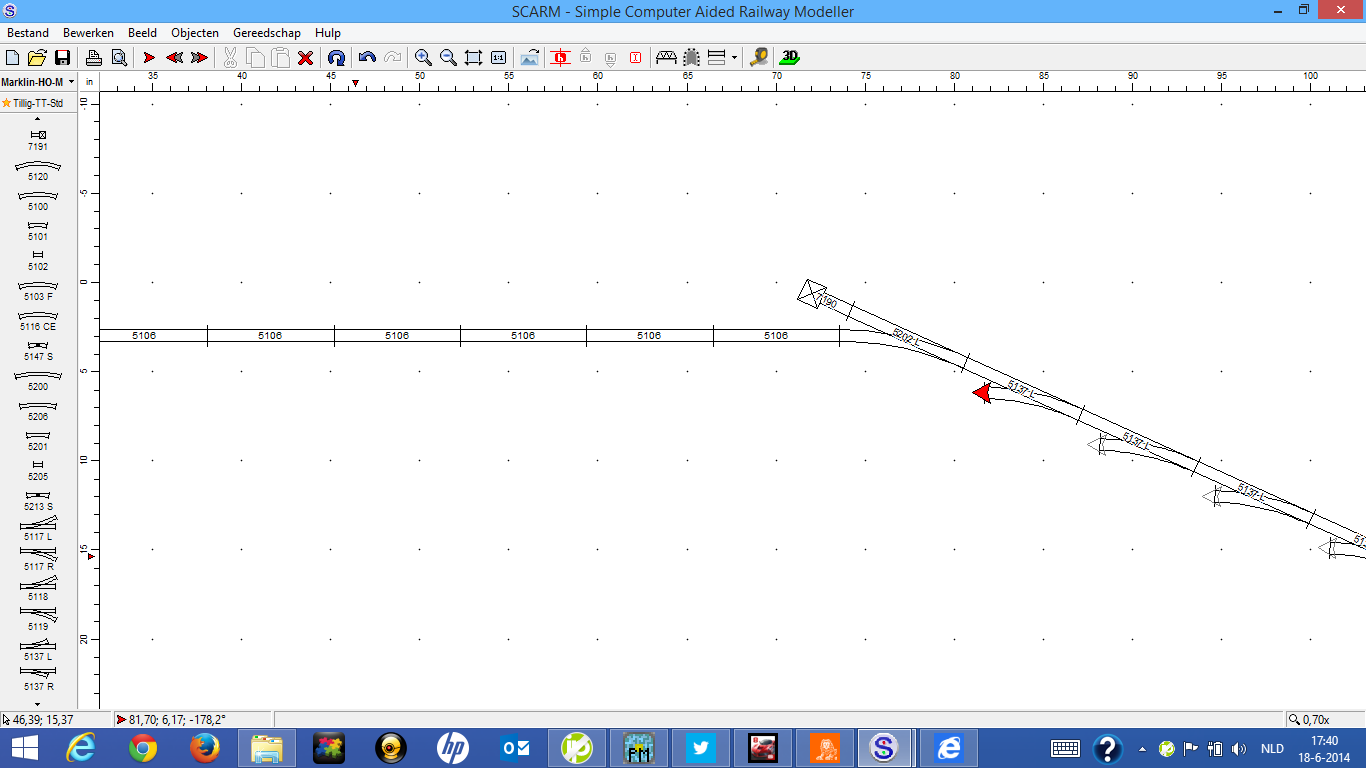The width and height of the screenshot is (1366, 768).
Task: Pick the 5117 L left turnout
Action: (38, 528)
